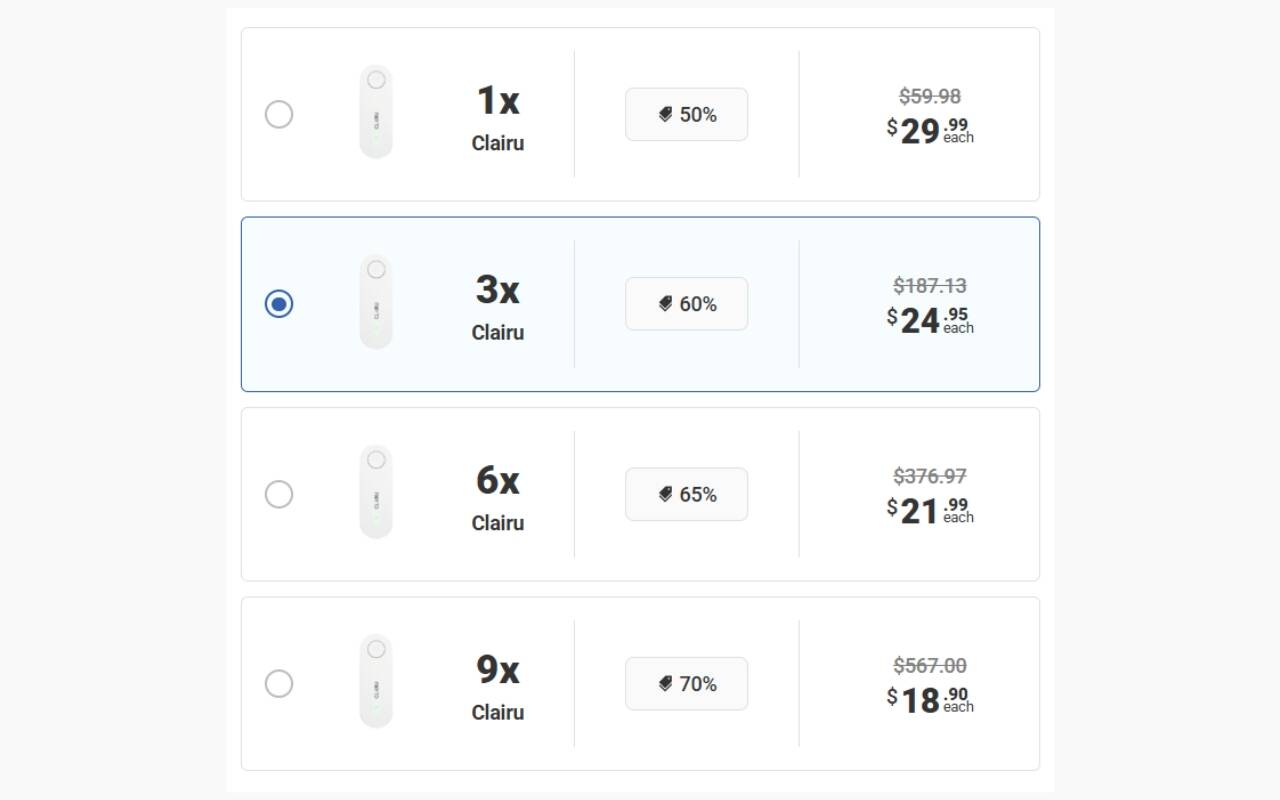The width and height of the screenshot is (1280, 800).
Task: Click the $29.99 each price
Action: point(930,131)
